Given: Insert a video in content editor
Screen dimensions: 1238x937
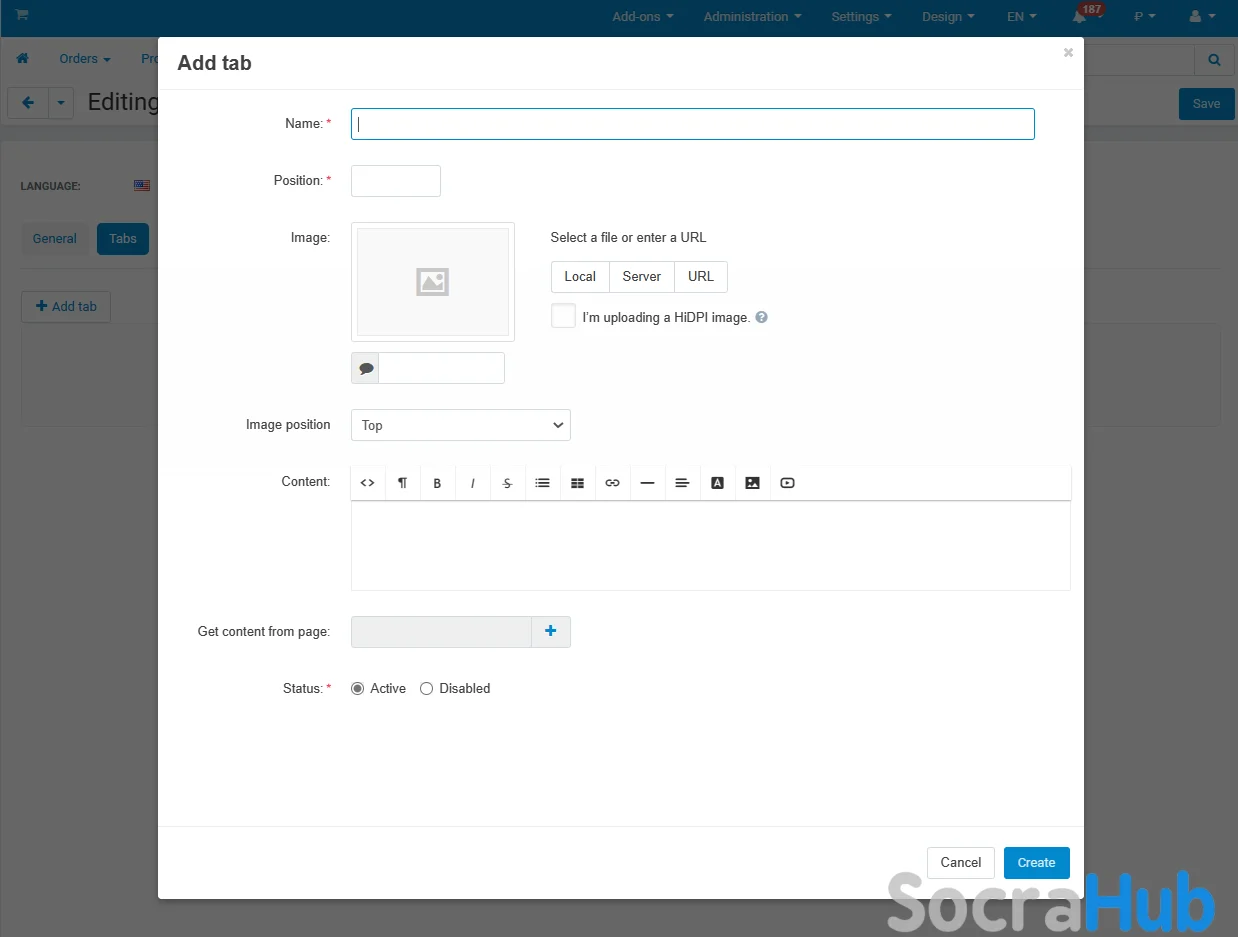Looking at the screenshot, I should click(x=787, y=483).
